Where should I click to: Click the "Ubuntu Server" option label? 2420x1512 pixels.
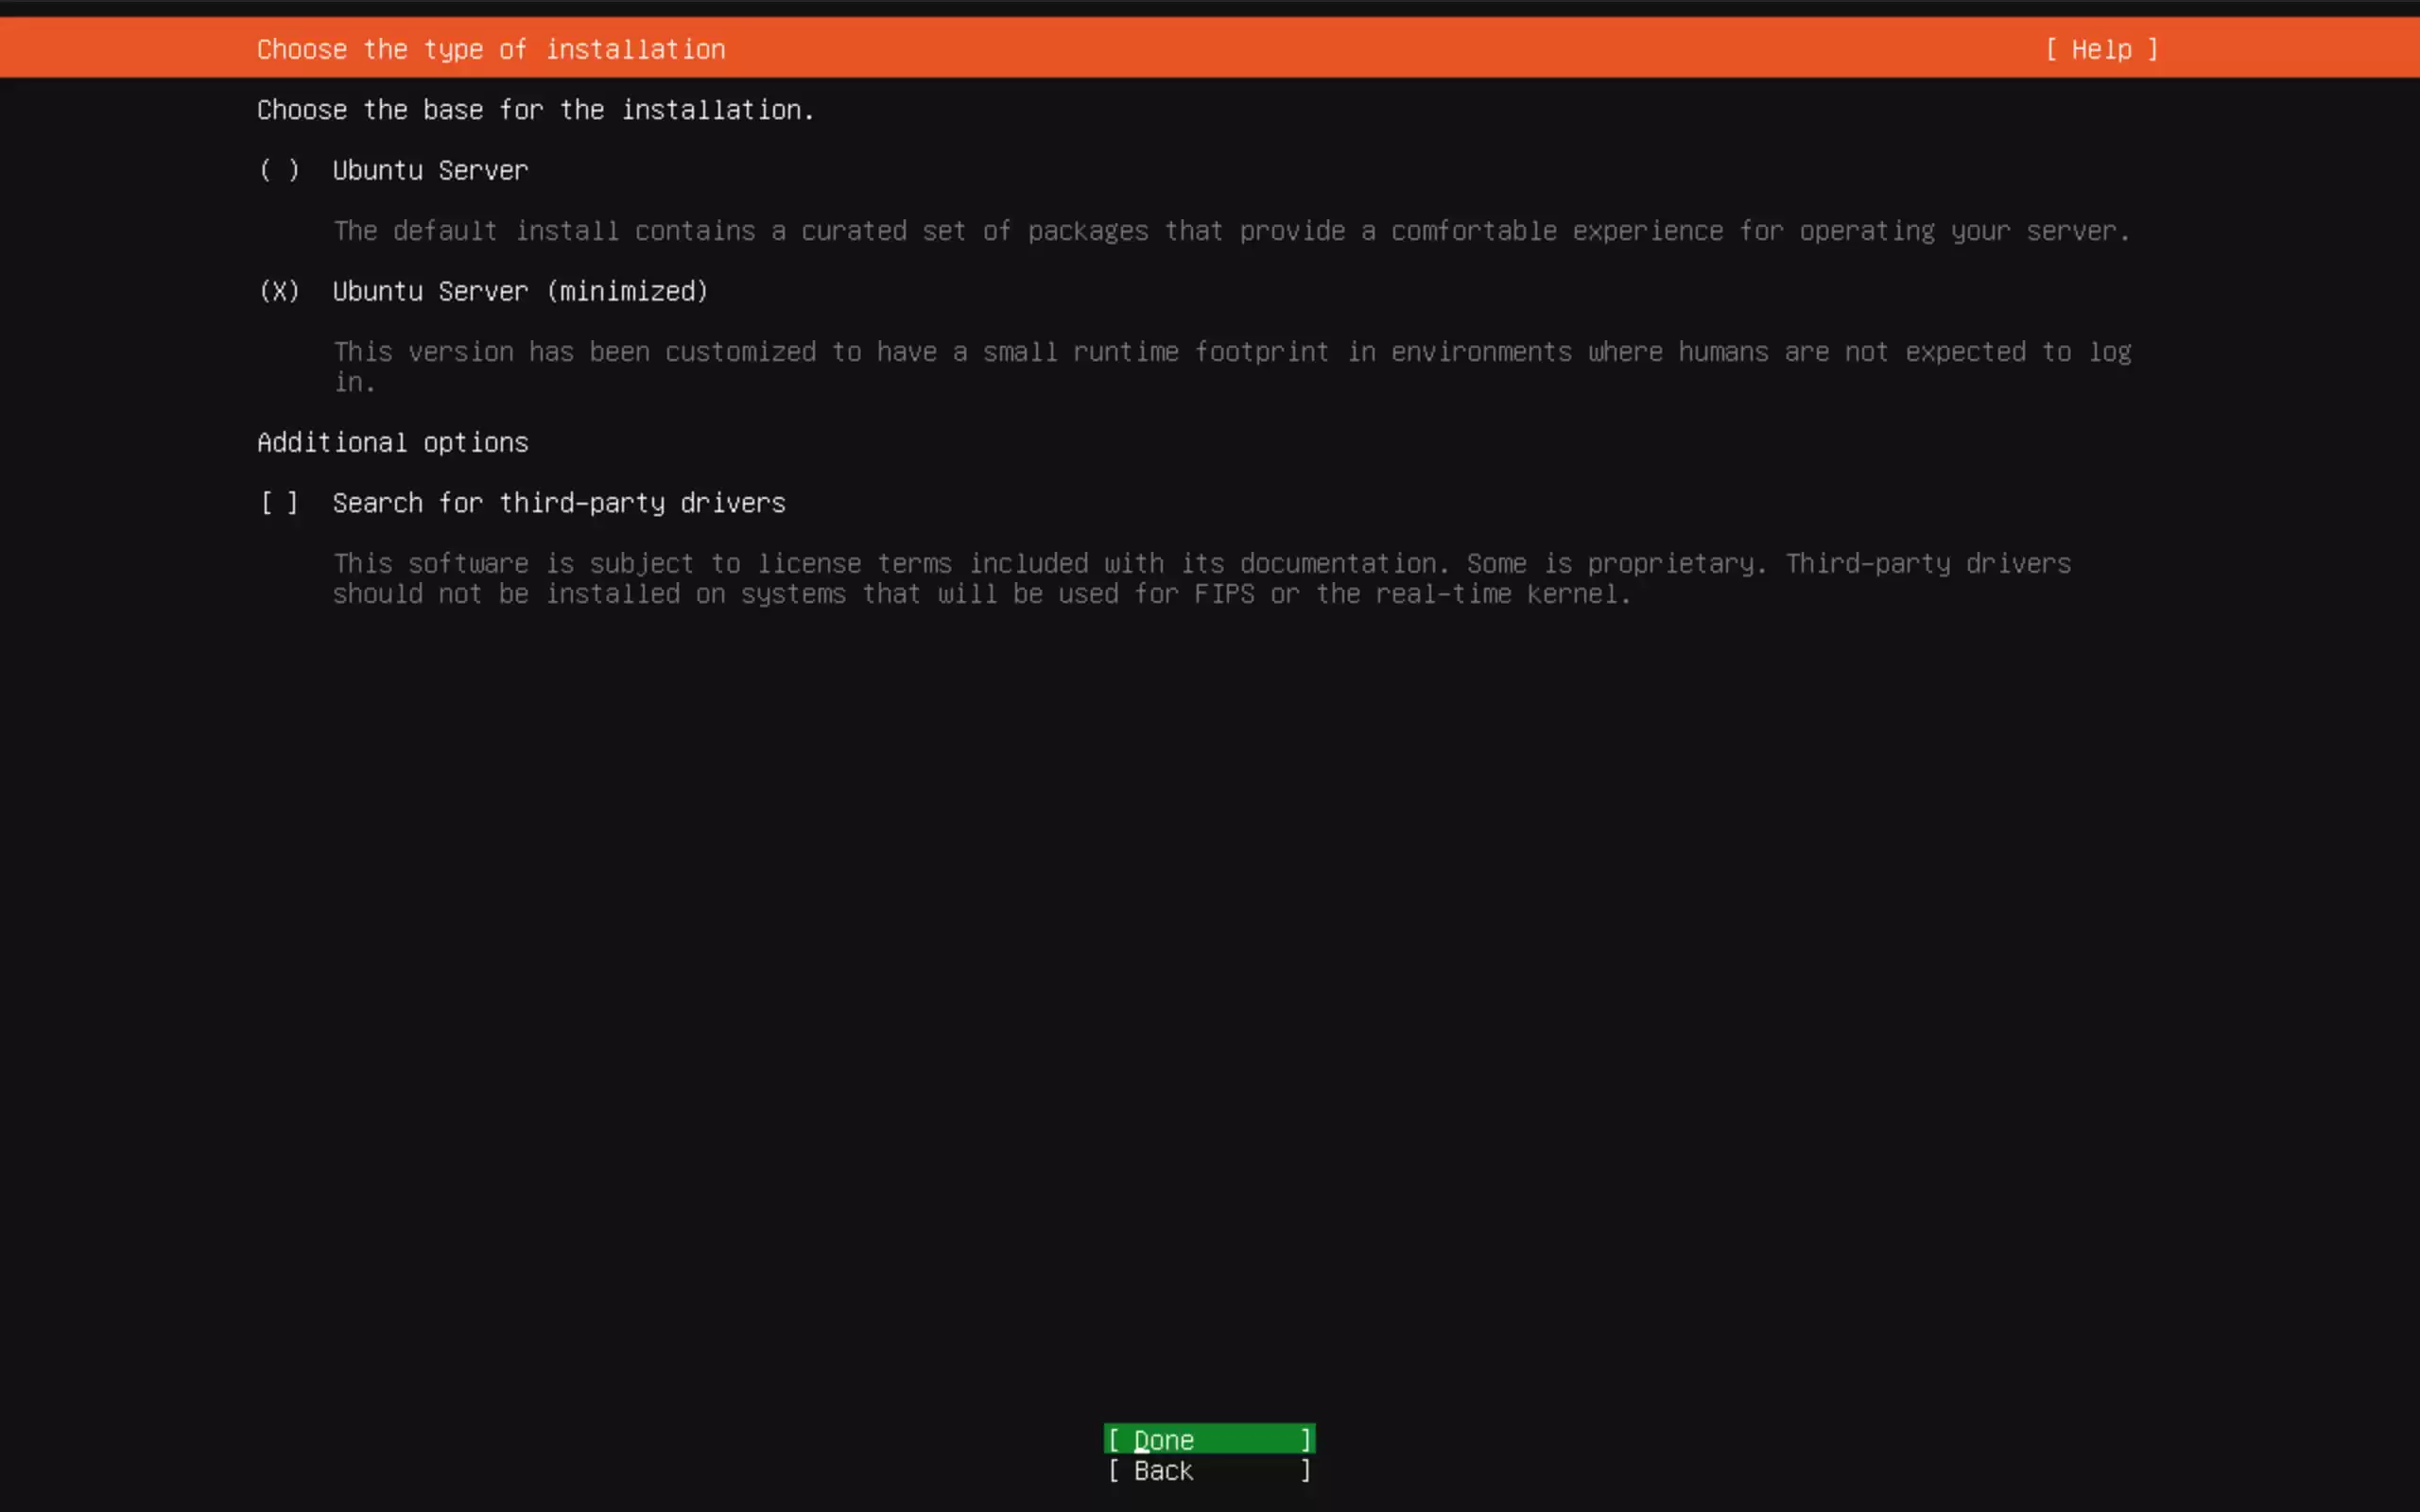pyautogui.click(x=430, y=170)
